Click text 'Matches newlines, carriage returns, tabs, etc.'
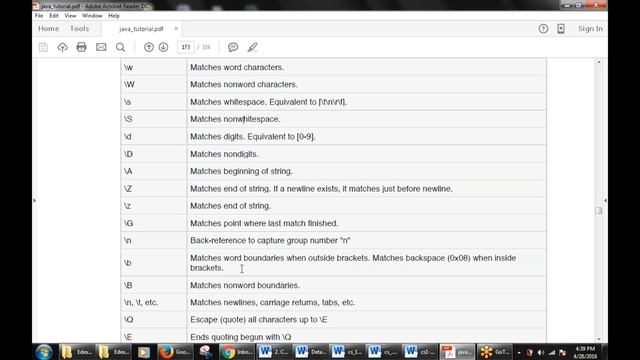The height and width of the screenshot is (360, 640). (272, 302)
